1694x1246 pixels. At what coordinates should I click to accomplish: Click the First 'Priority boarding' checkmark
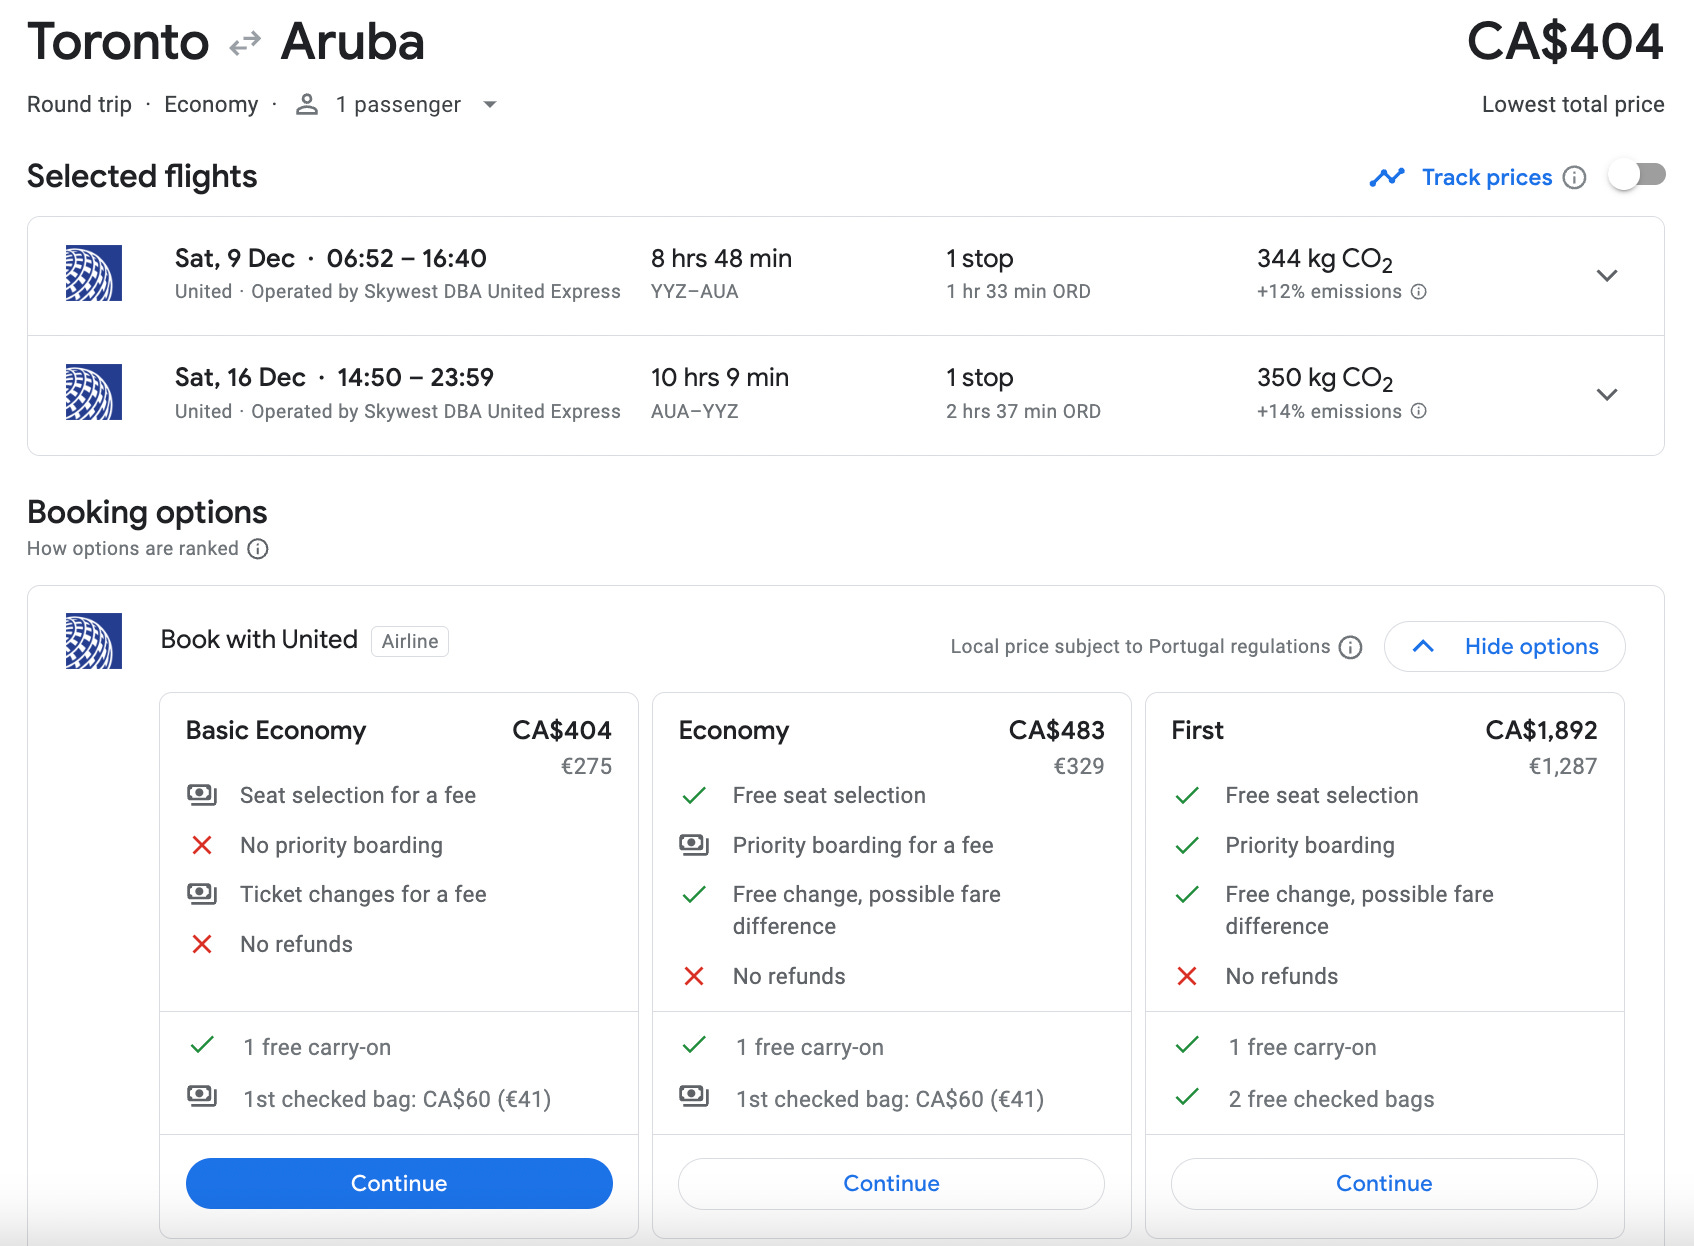pyautogui.click(x=1187, y=845)
